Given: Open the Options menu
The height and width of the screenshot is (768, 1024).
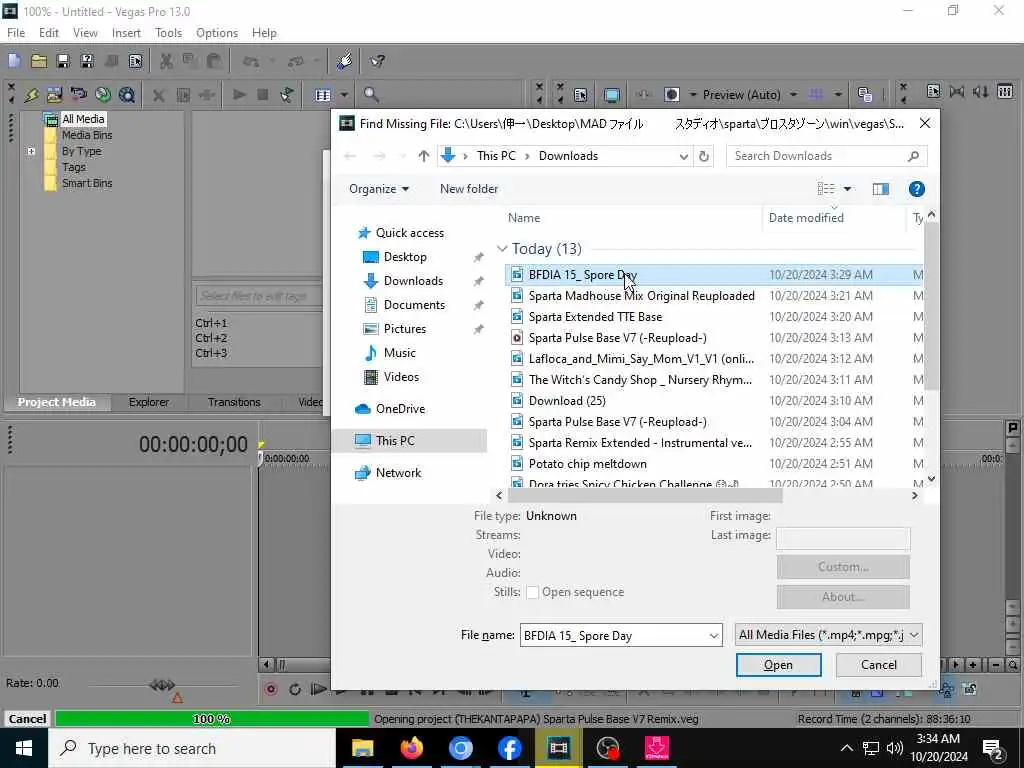Looking at the screenshot, I should [x=217, y=33].
